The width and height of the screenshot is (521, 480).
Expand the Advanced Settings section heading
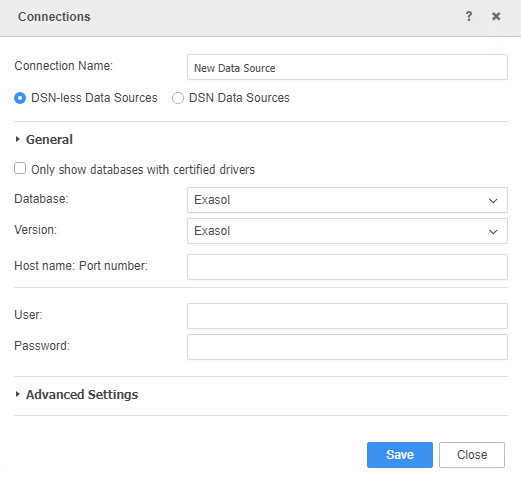(x=82, y=394)
